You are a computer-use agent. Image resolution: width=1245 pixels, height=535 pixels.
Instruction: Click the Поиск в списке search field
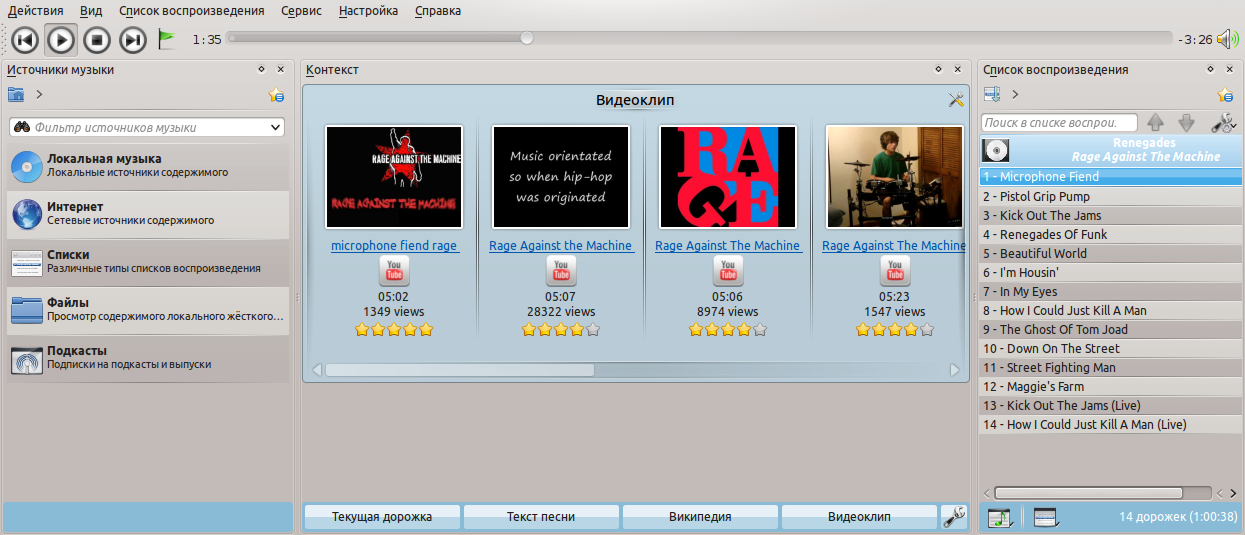tap(1060, 123)
